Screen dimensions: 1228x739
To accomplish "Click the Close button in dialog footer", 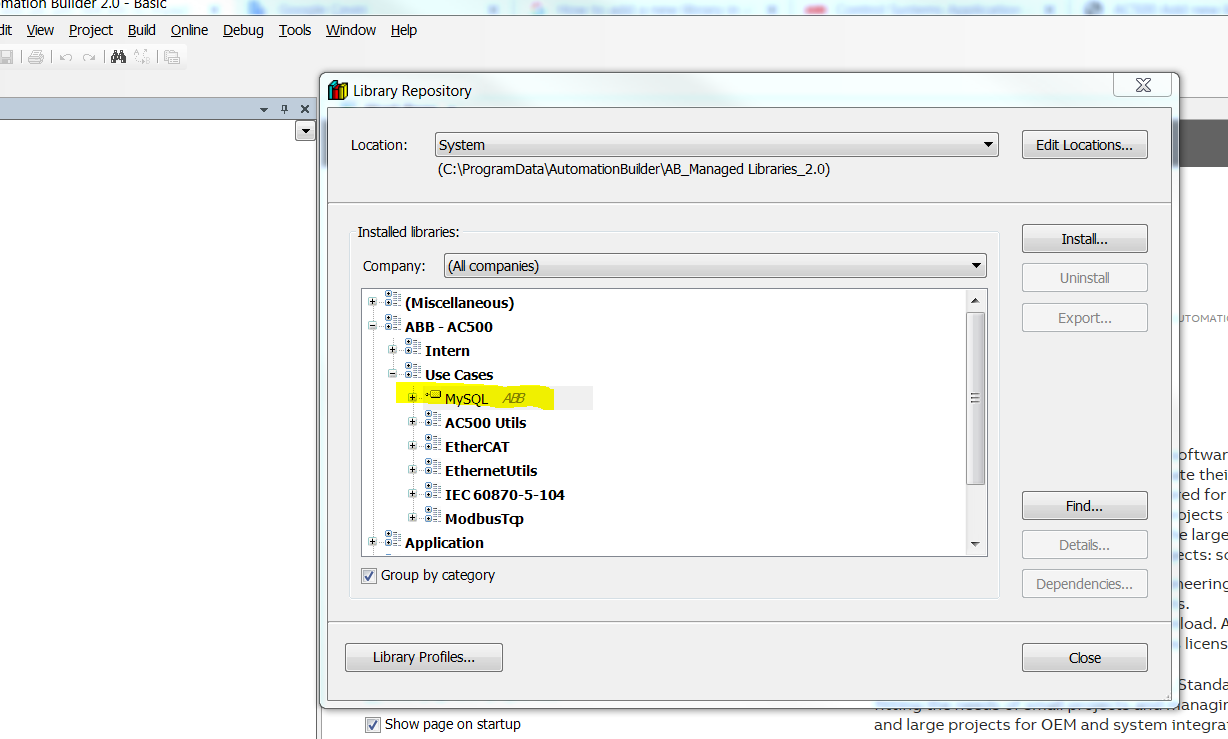I will tap(1084, 657).
